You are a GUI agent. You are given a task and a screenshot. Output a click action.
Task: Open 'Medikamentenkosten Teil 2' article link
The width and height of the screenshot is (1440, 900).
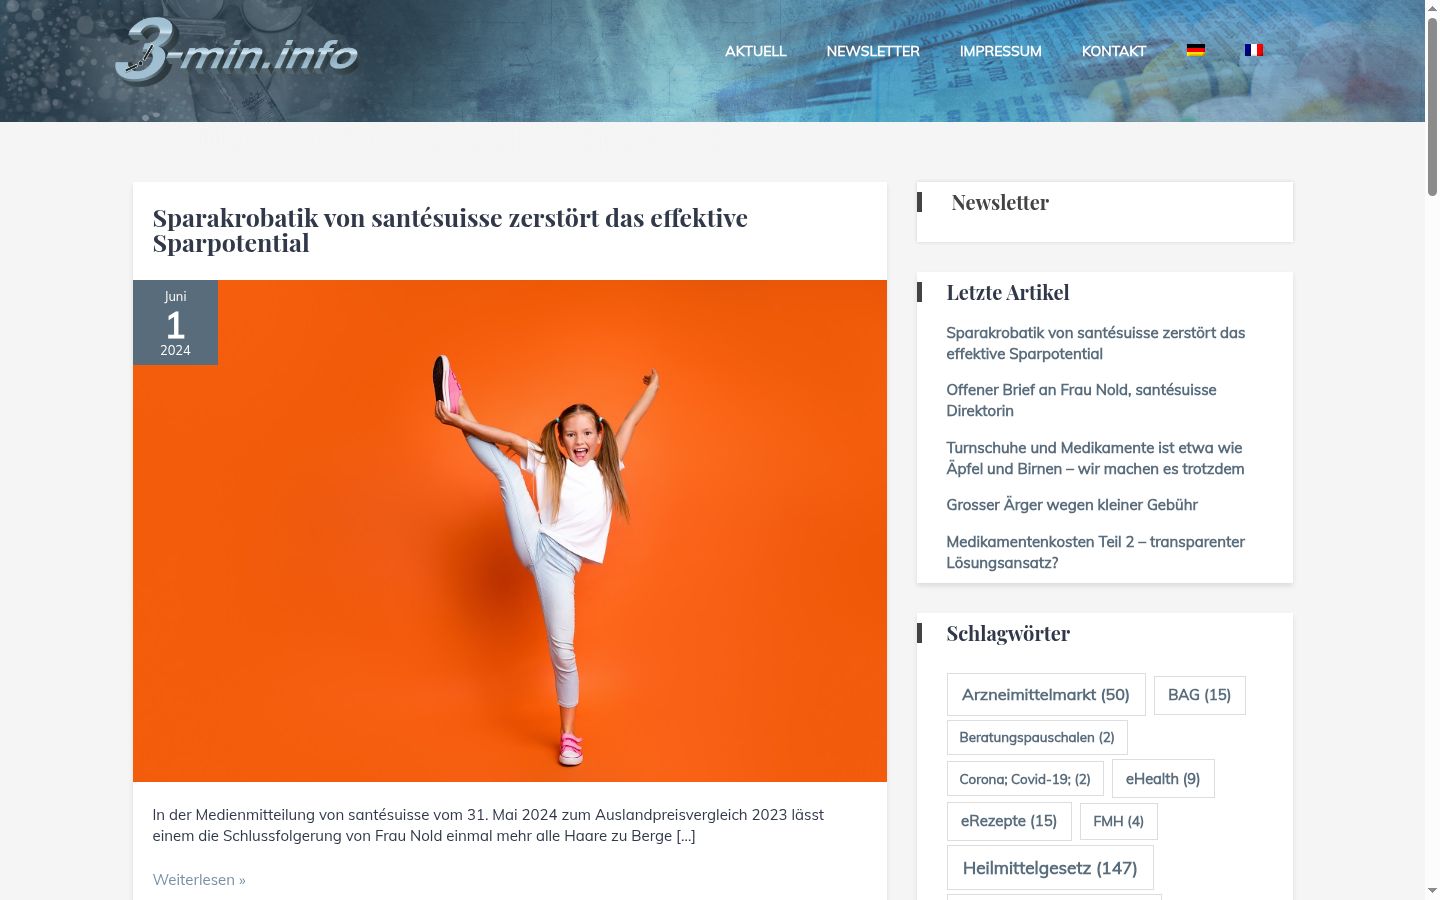pos(1095,552)
